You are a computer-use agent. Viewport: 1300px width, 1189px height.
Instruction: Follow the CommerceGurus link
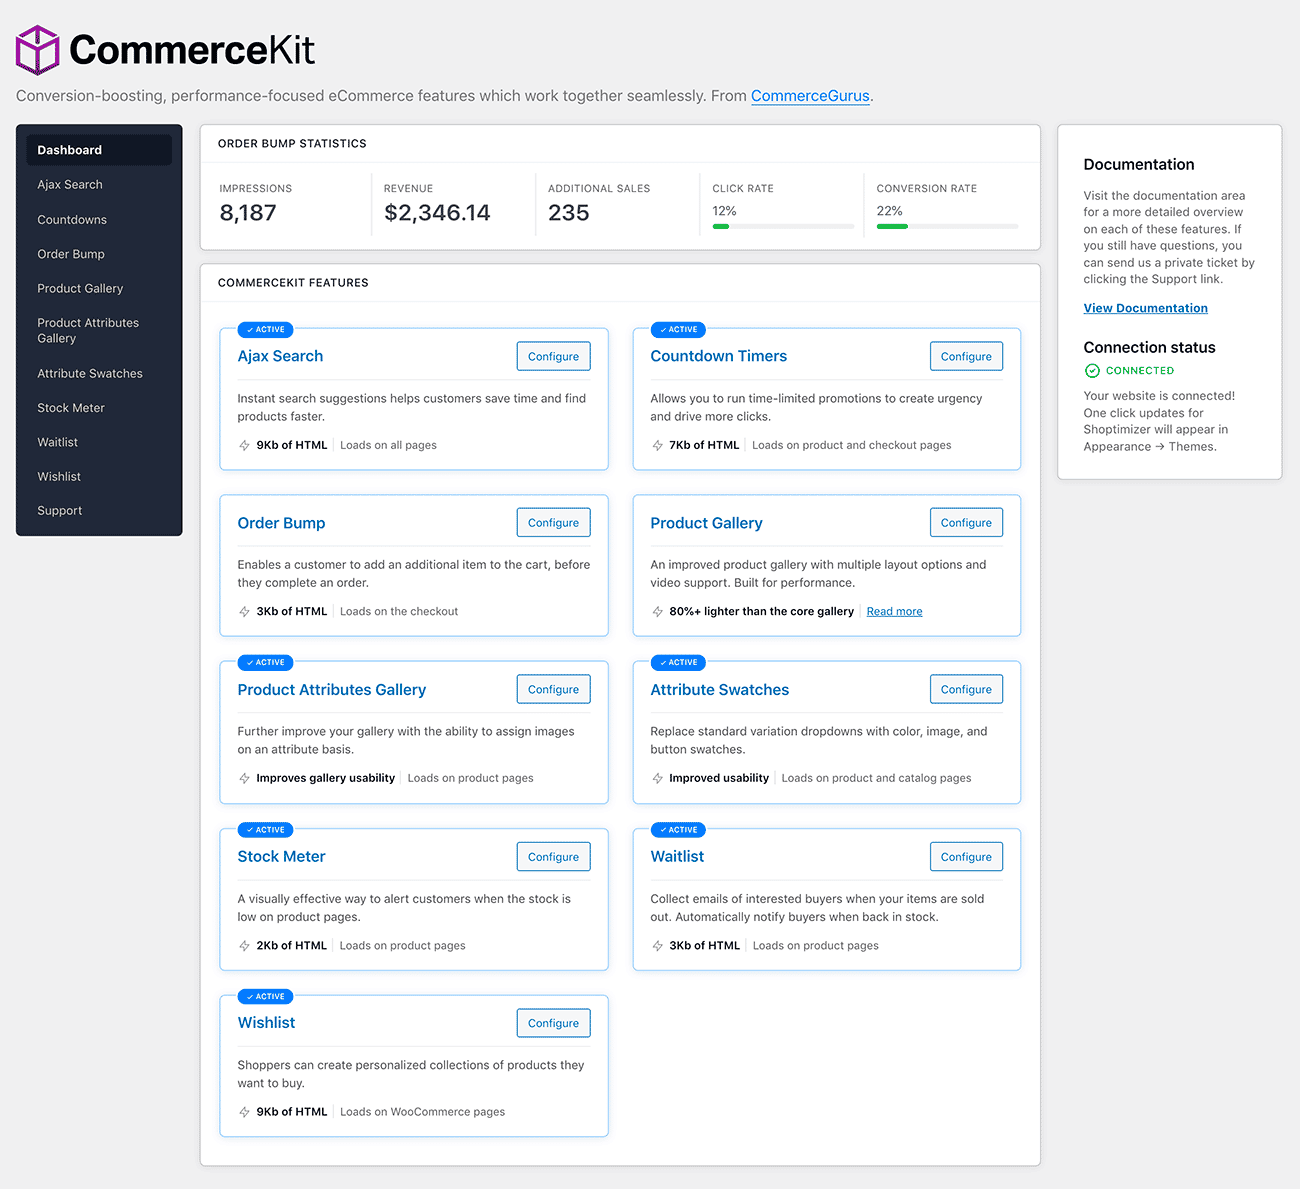[810, 96]
